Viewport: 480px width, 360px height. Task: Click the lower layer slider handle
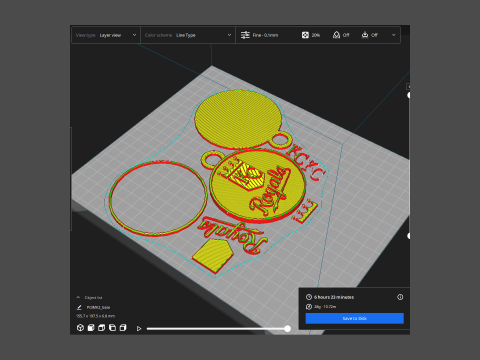[409, 236]
